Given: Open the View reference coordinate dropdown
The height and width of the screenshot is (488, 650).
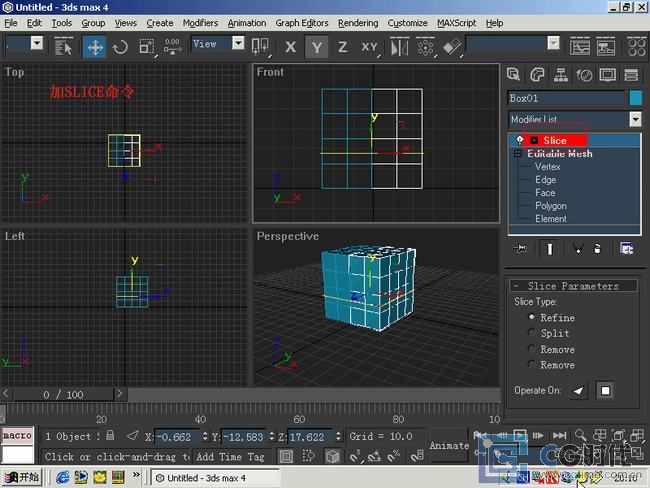Looking at the screenshot, I should pos(238,43).
